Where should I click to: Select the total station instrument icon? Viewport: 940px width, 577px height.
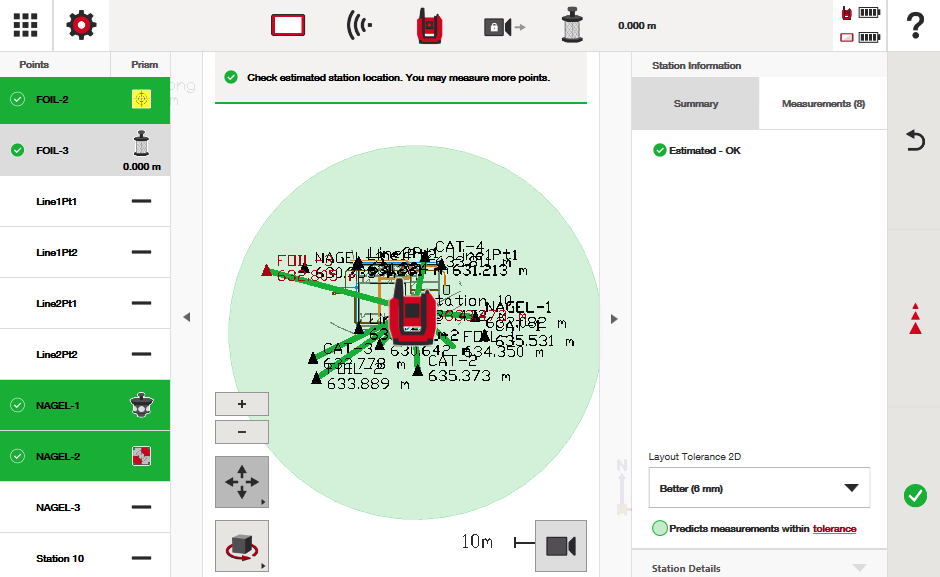tap(431, 27)
